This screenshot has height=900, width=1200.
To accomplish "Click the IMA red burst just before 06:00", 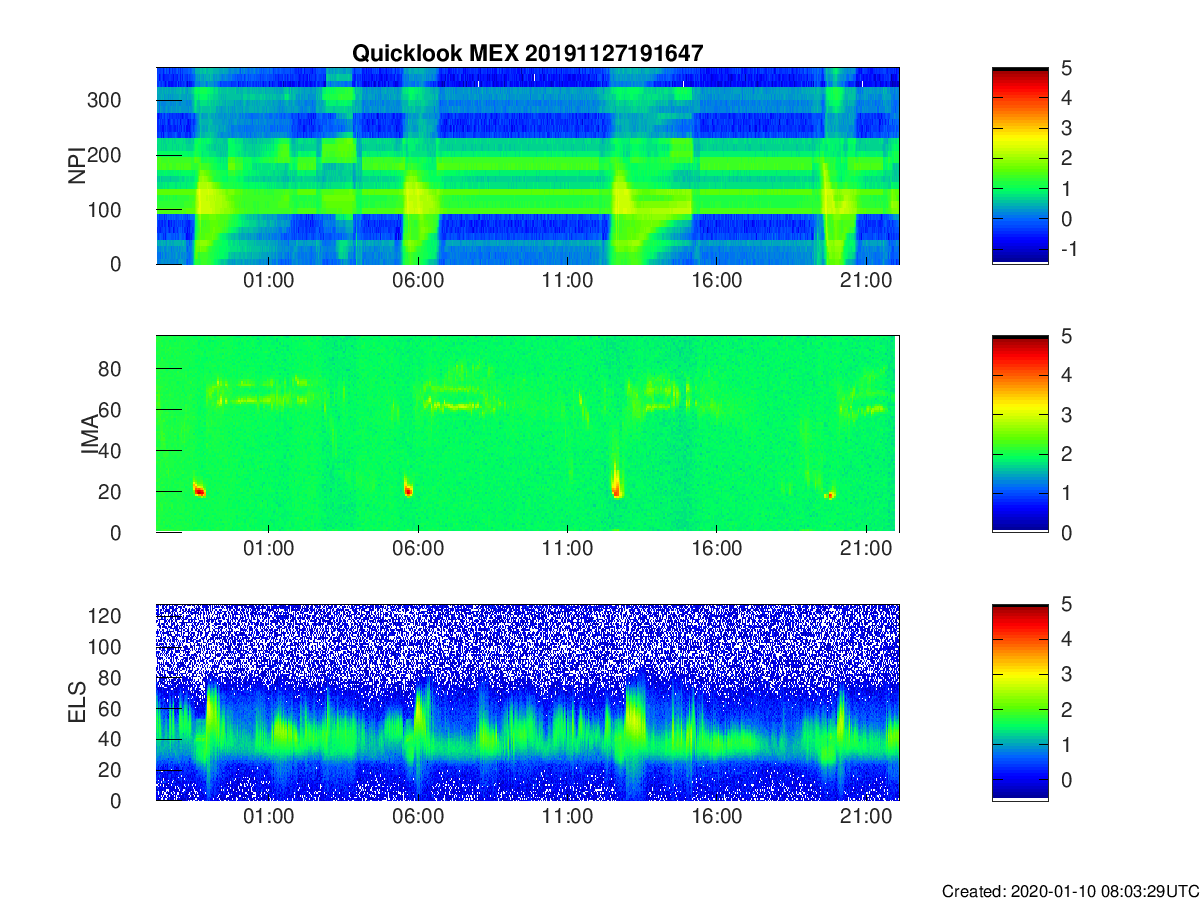I will (x=408, y=489).
